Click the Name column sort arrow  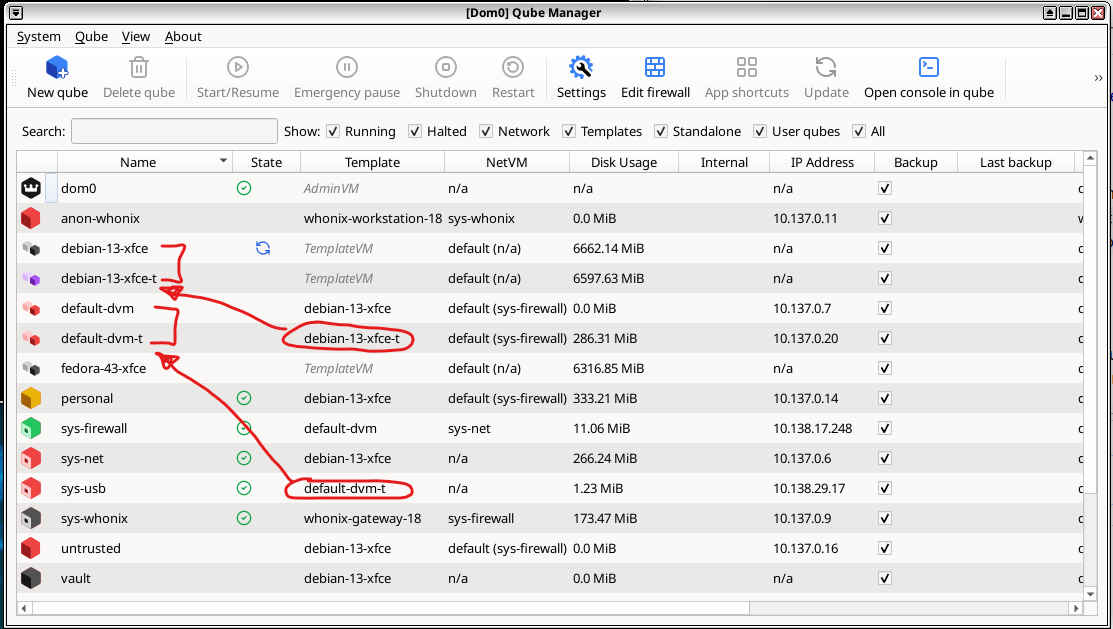coord(223,161)
